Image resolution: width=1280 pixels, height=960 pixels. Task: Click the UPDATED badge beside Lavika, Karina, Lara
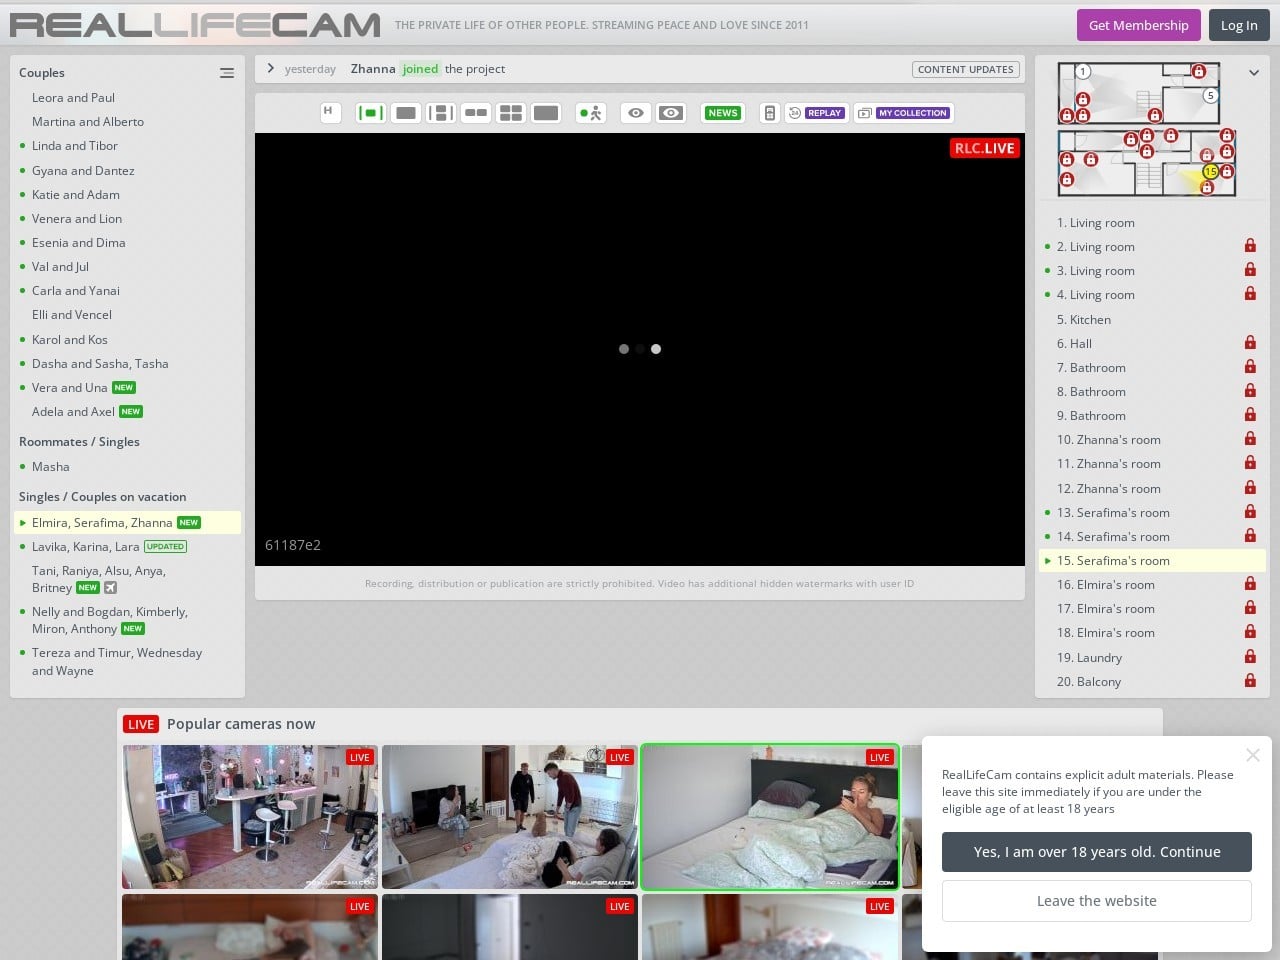point(165,547)
